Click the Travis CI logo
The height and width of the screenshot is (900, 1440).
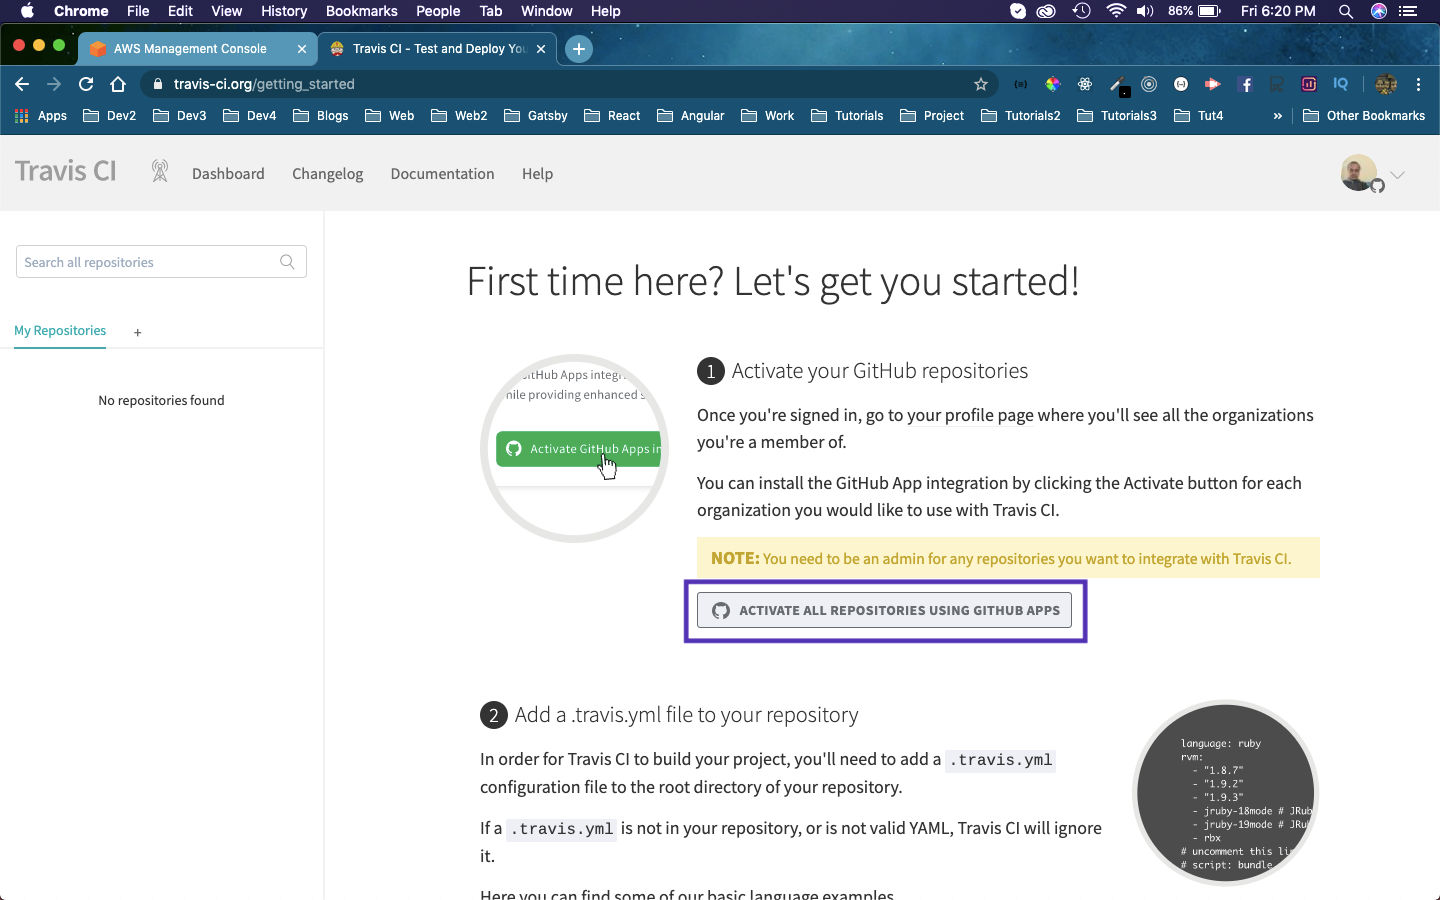[x=66, y=171]
